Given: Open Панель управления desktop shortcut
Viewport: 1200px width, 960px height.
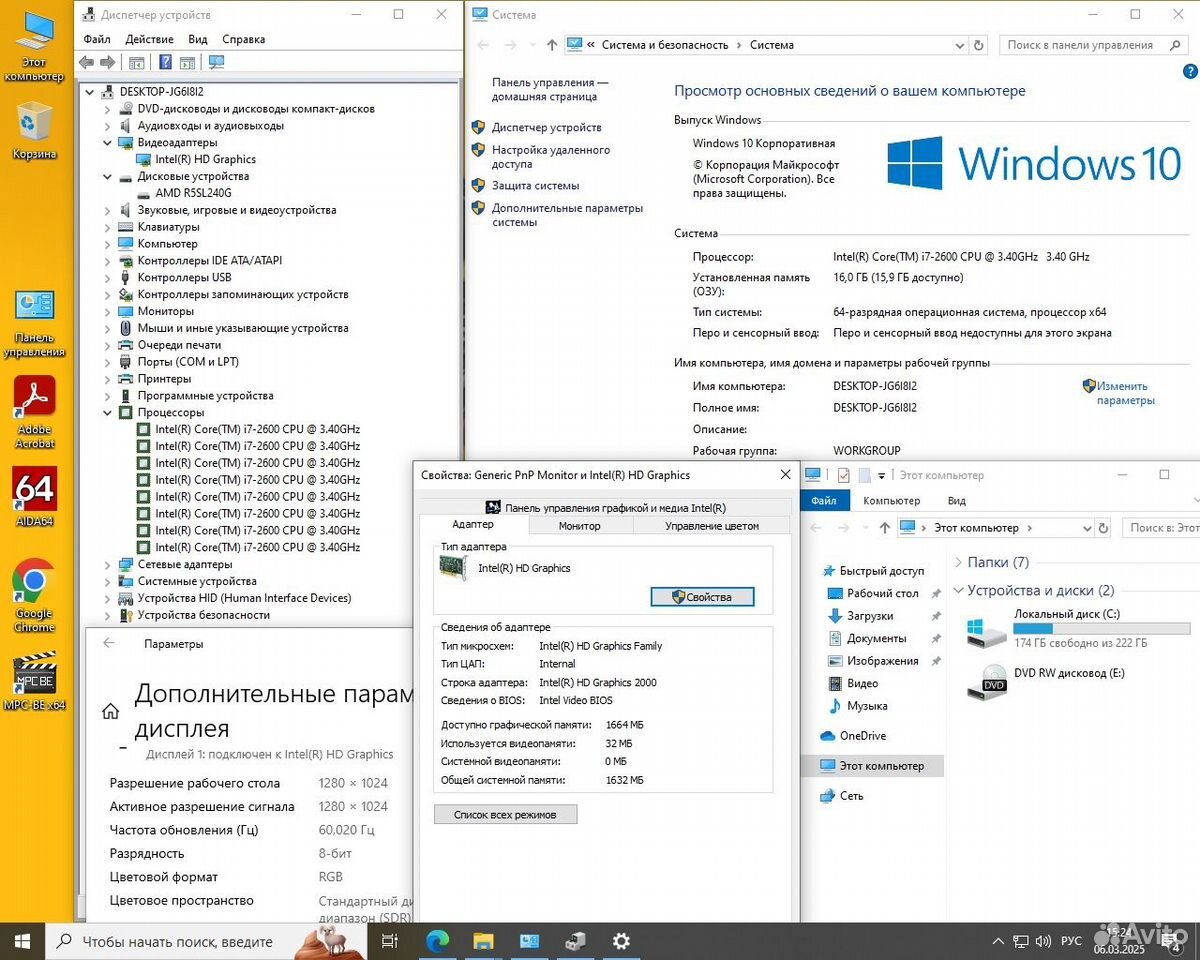Looking at the screenshot, I should (x=34, y=323).
